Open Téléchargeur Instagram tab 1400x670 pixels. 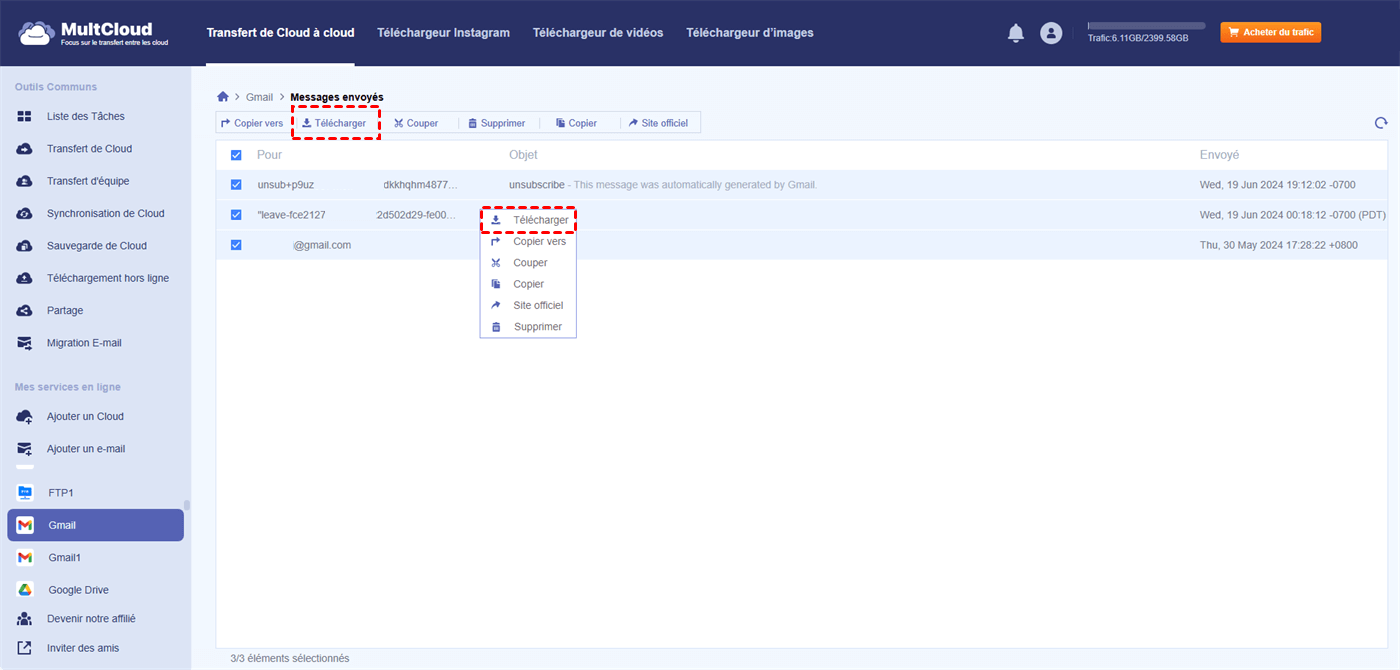pos(443,33)
